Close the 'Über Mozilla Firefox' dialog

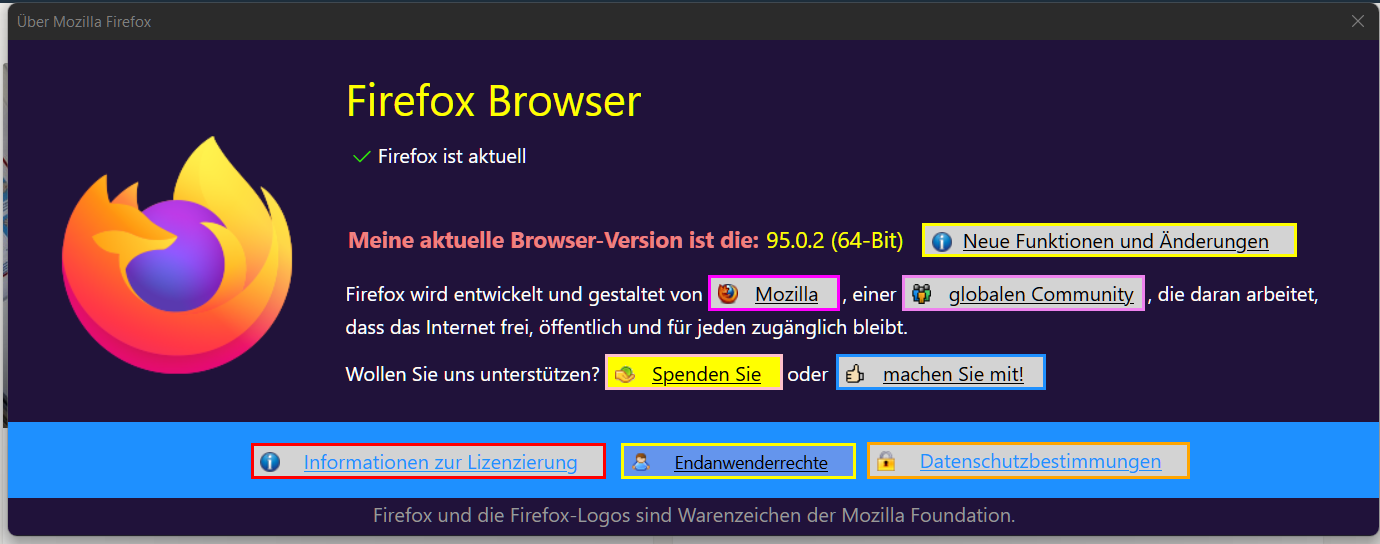coord(1357,21)
